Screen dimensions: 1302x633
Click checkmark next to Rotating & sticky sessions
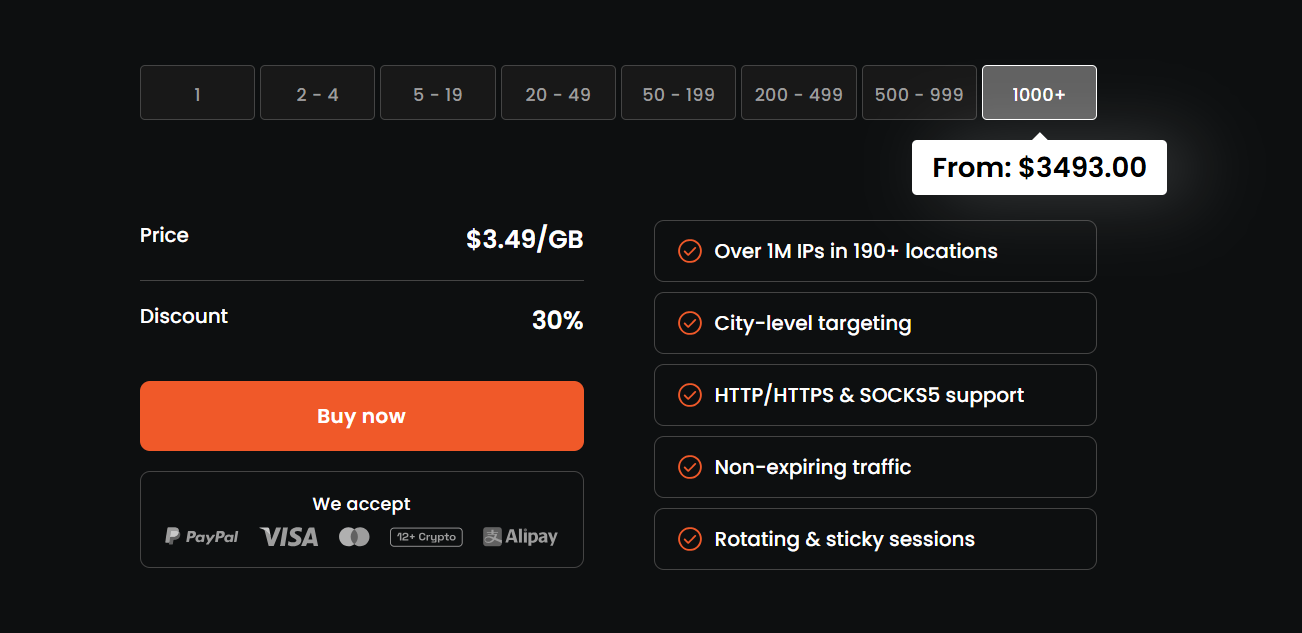(689, 539)
